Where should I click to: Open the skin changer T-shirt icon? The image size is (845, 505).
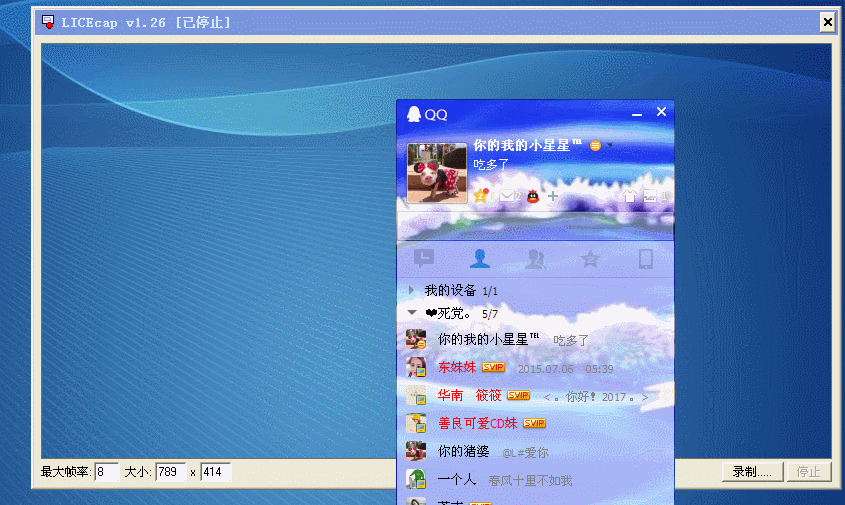pyautogui.click(x=629, y=196)
